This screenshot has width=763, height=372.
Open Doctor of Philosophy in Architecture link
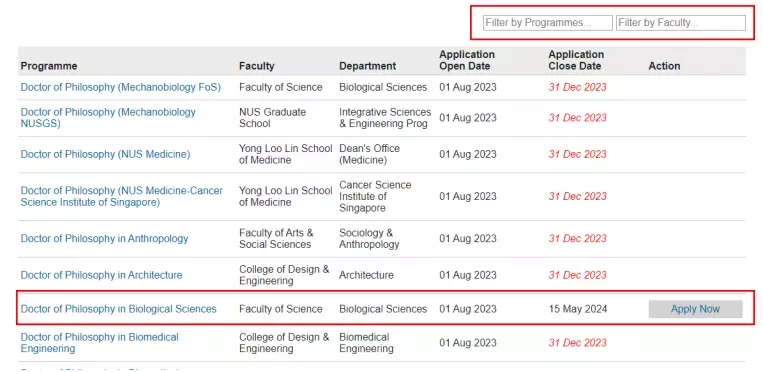(x=101, y=275)
